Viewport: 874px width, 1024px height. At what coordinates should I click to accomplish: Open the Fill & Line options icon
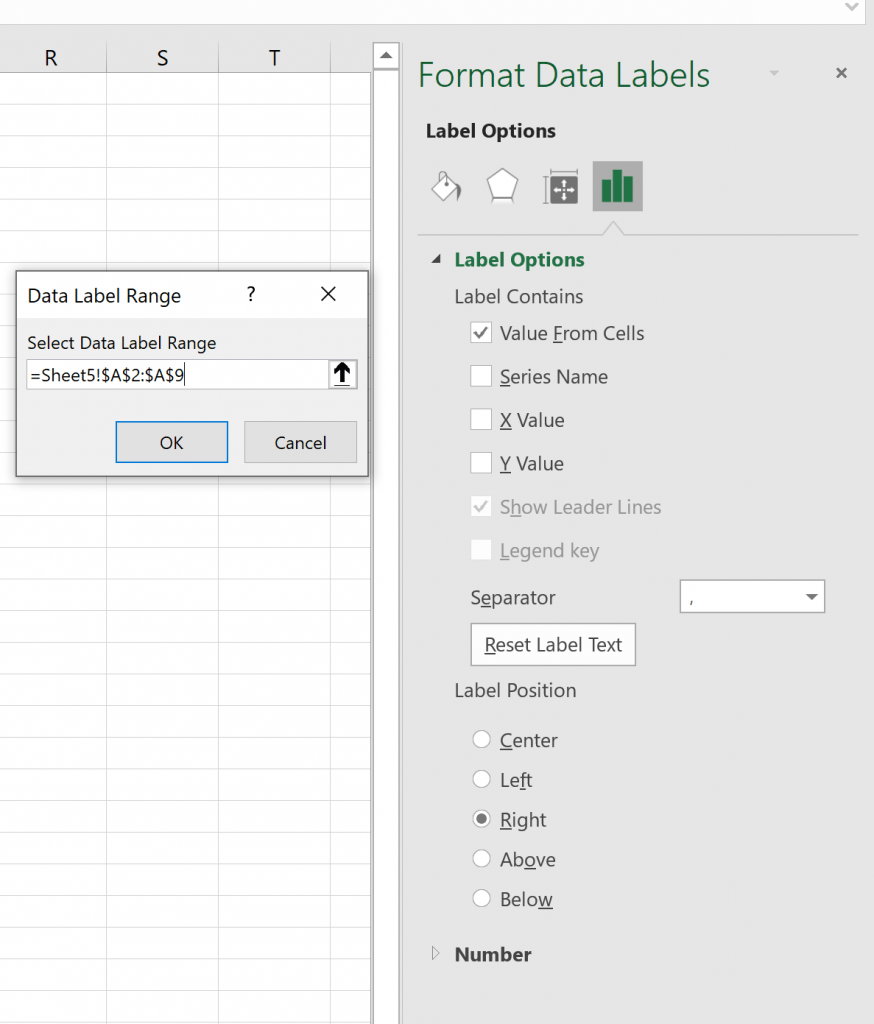[x=445, y=186]
